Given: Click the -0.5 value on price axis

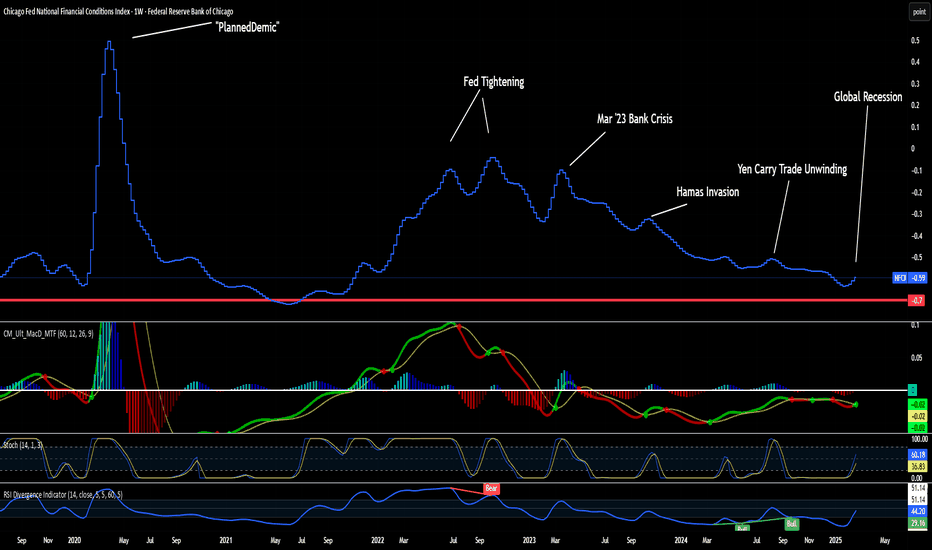Looking at the screenshot, I should point(916,257).
